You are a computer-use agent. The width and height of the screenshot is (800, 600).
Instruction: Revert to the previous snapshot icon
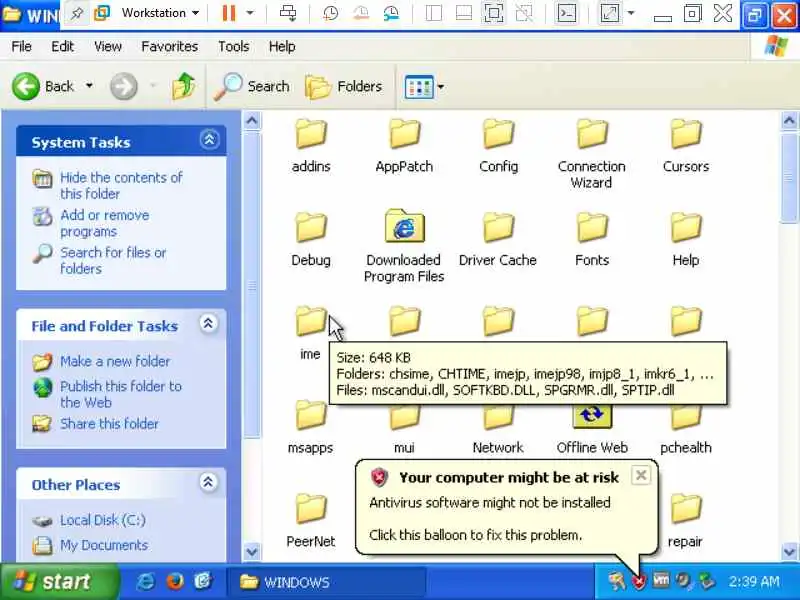click(x=361, y=13)
